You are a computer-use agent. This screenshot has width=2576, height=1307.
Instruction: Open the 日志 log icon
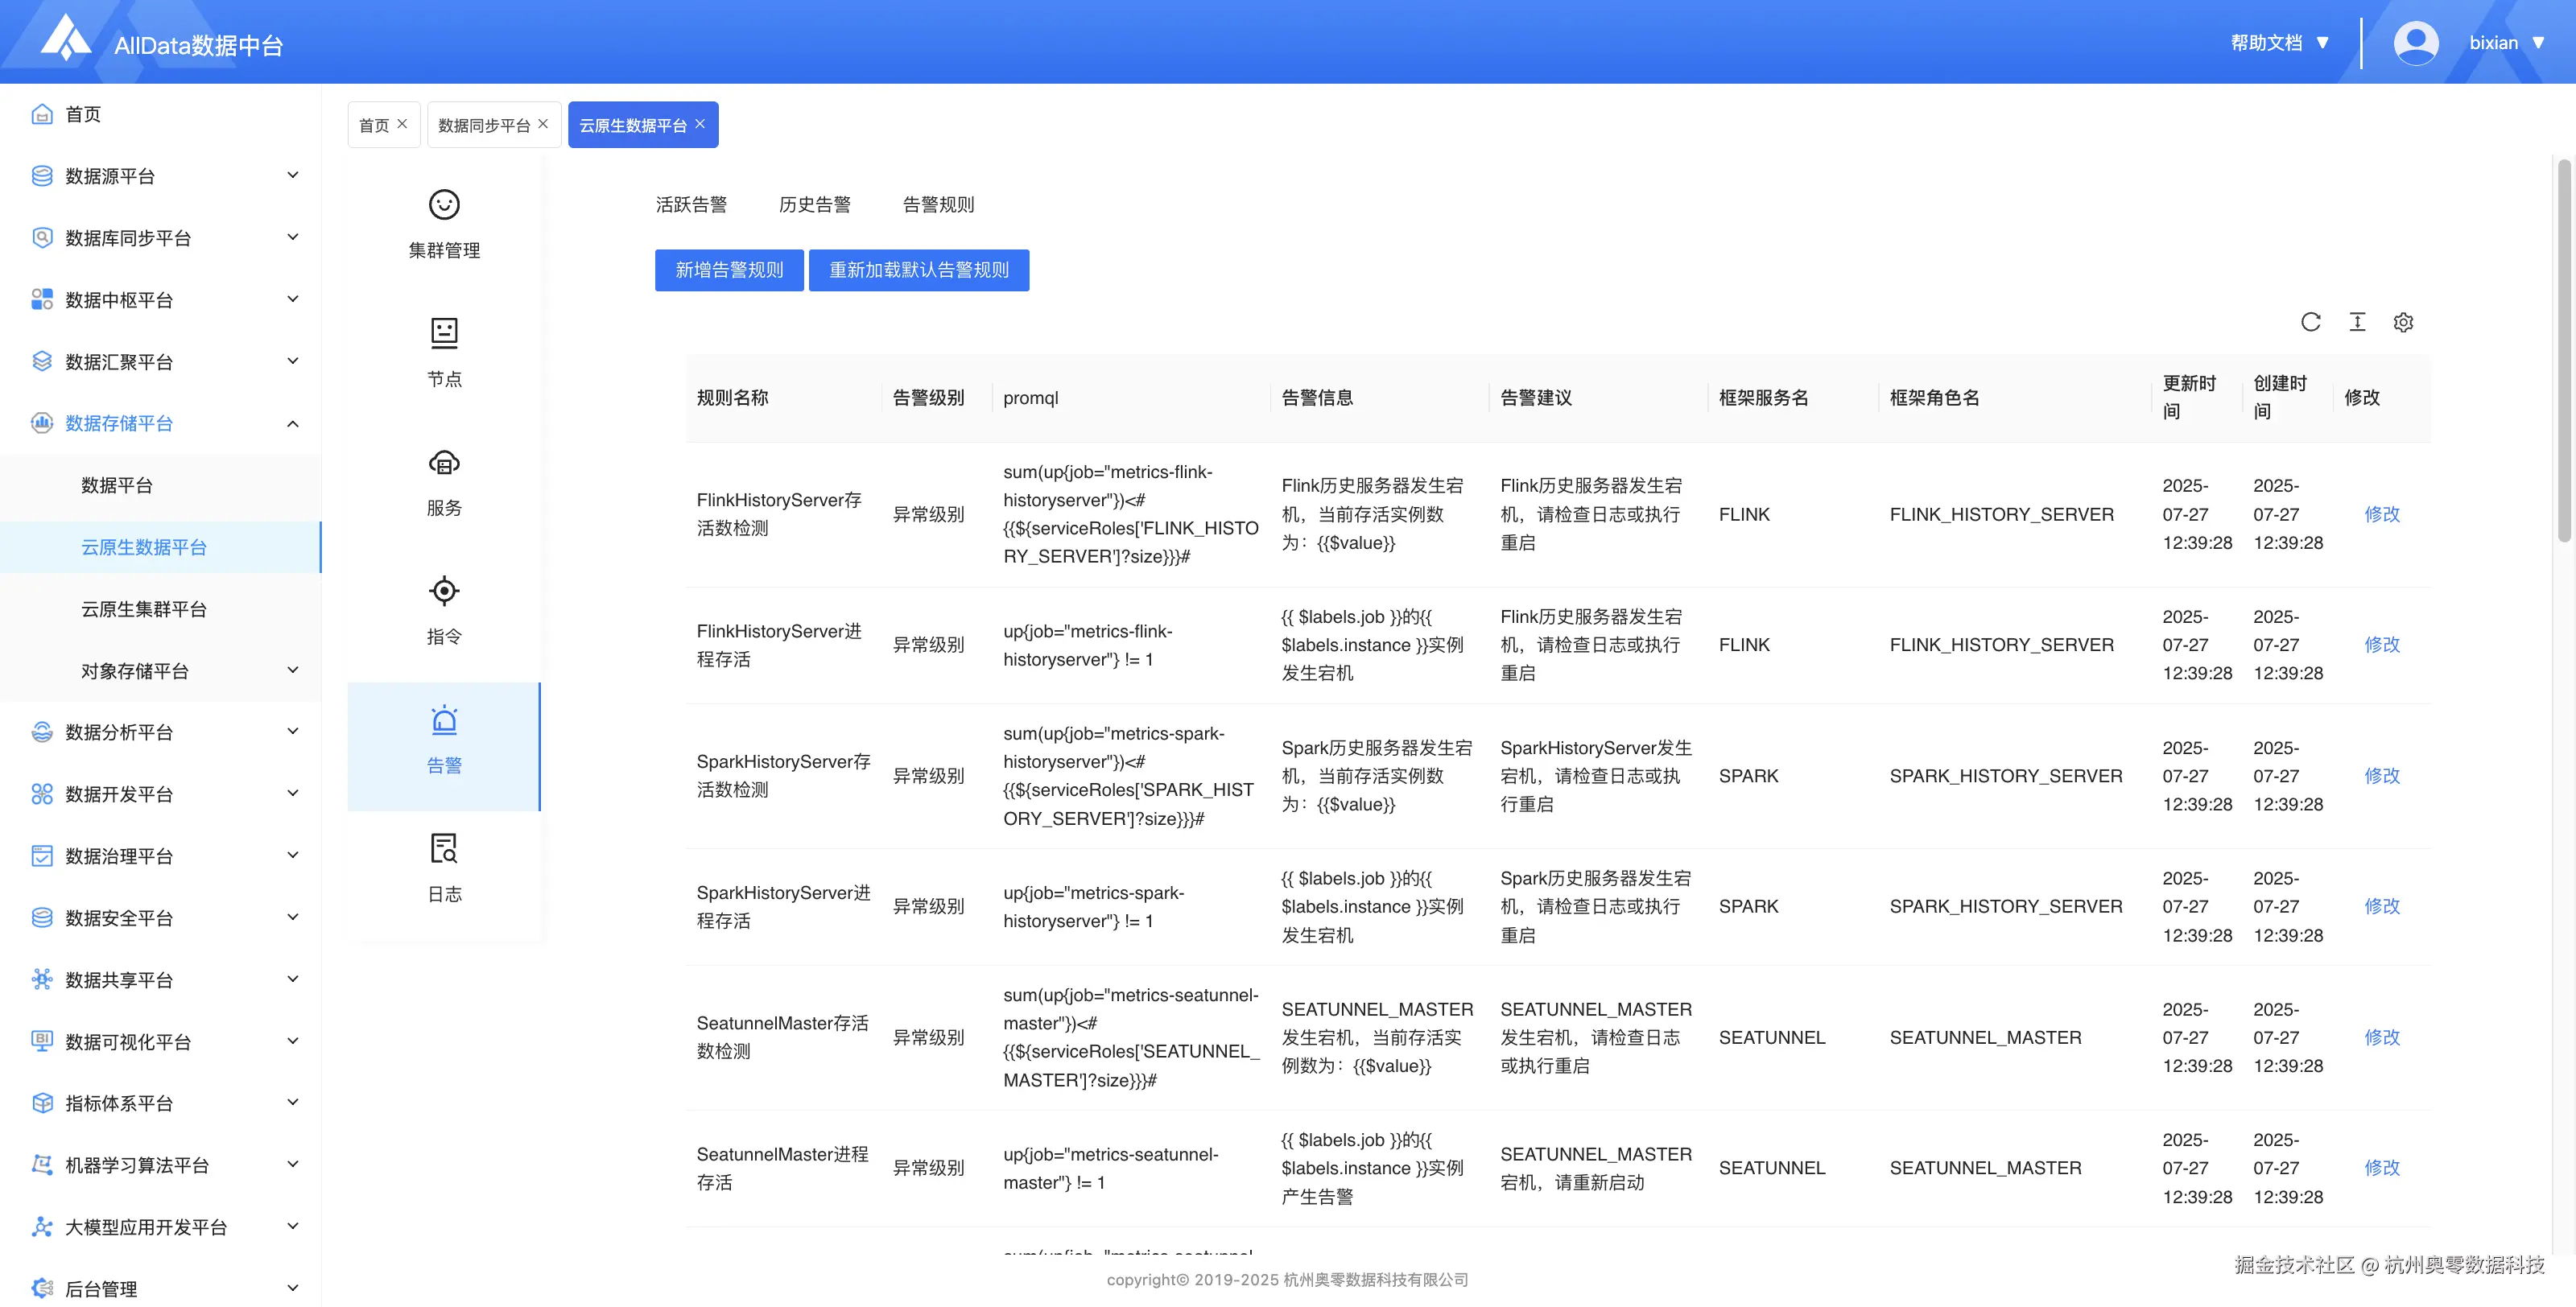[x=444, y=848]
